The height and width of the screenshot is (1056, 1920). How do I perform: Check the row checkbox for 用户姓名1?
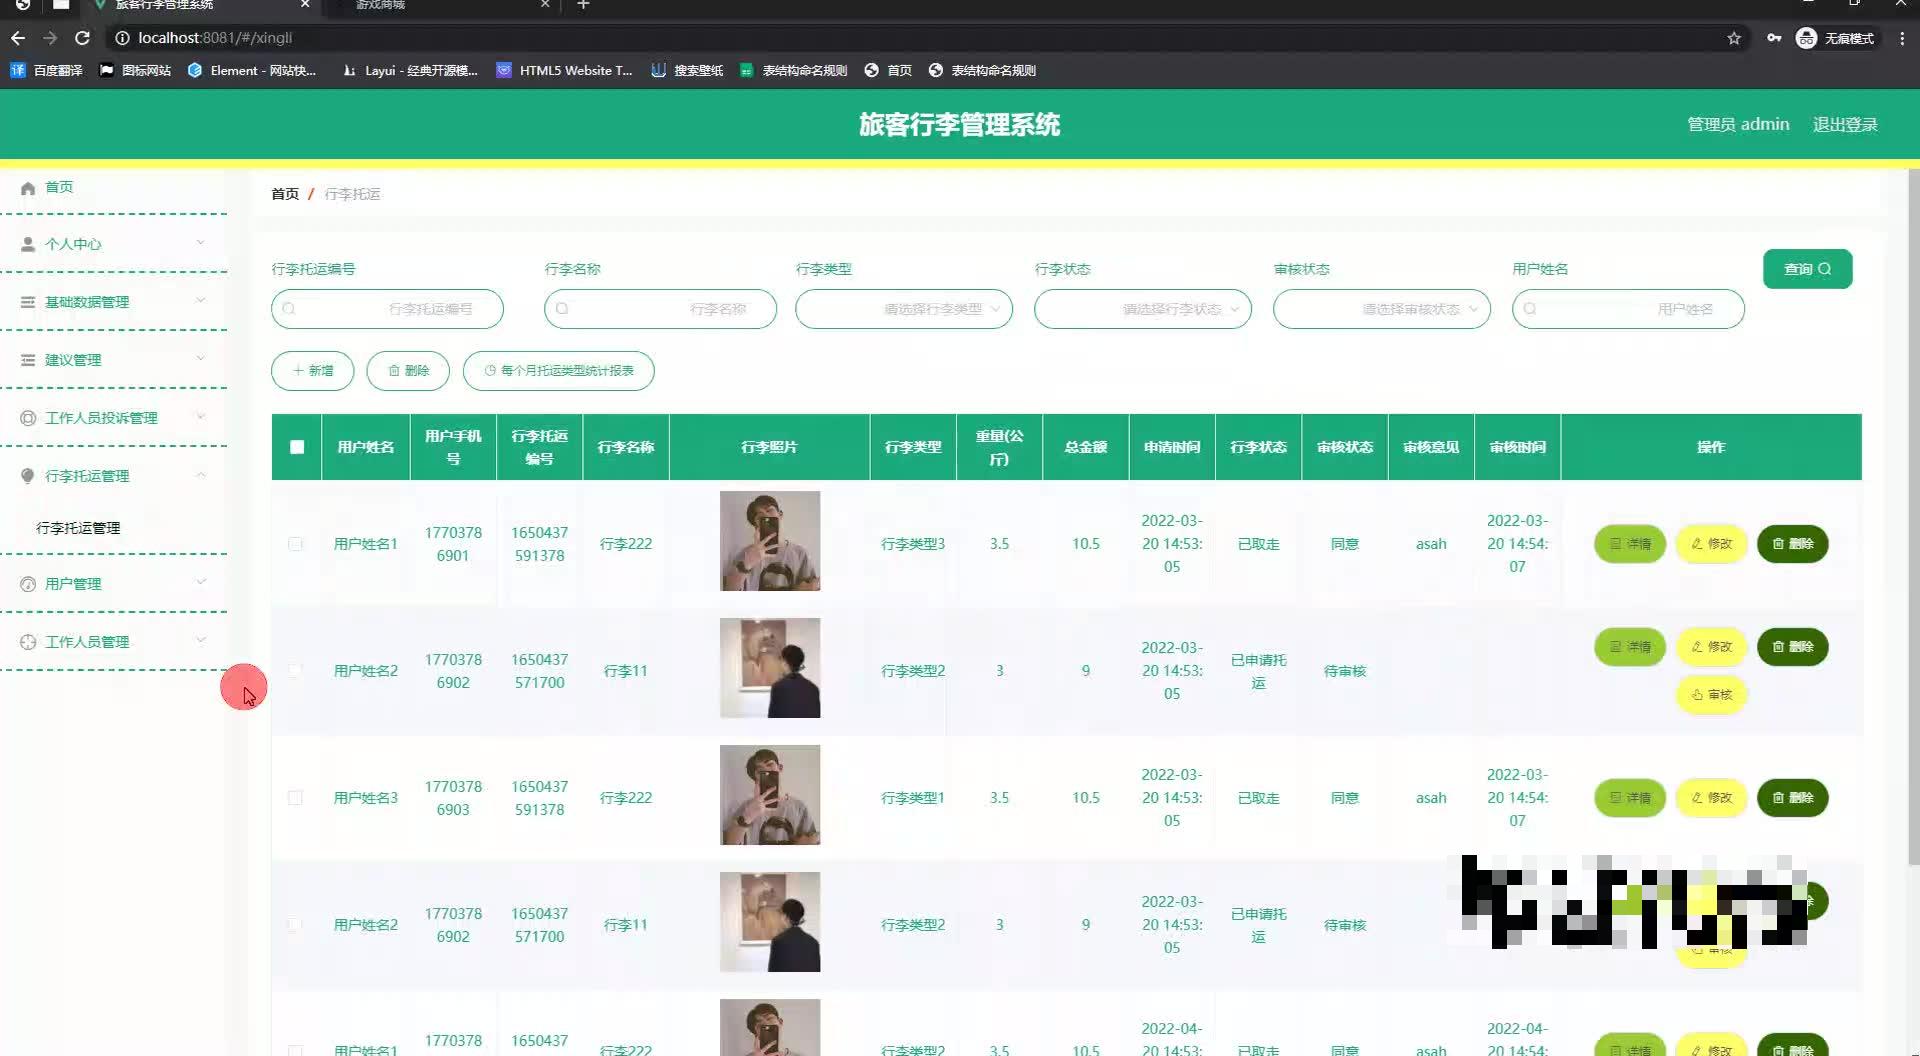click(296, 545)
